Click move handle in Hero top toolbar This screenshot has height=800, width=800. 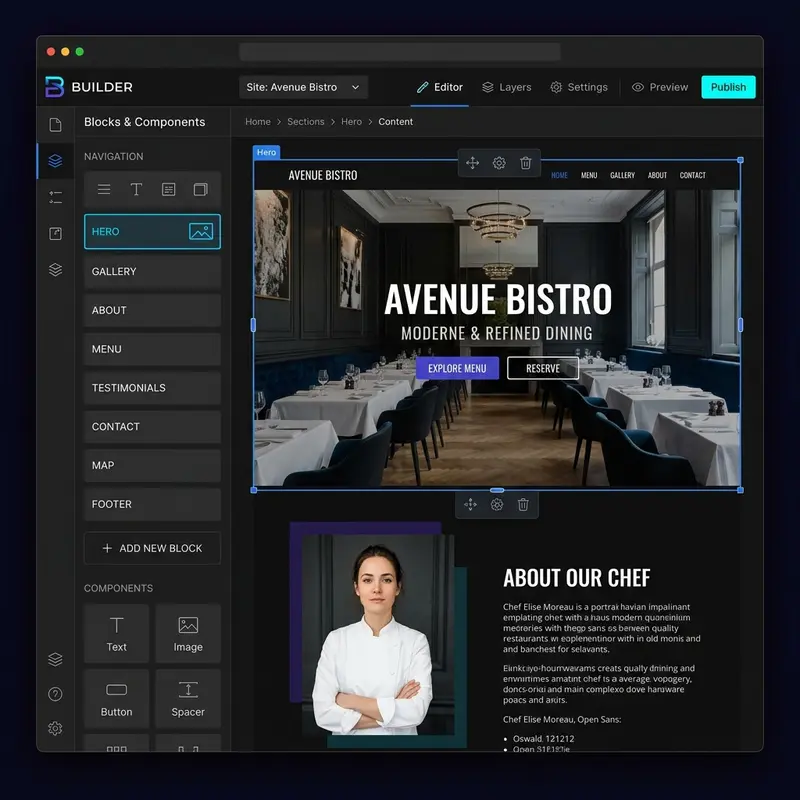point(472,163)
